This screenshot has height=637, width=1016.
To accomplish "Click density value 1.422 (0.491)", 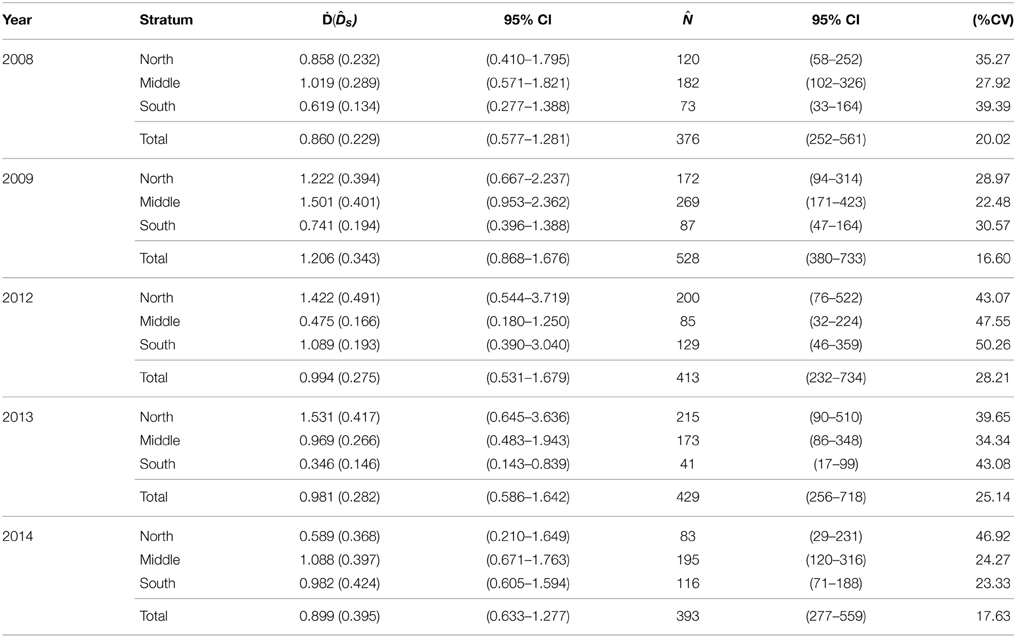I will click(340, 298).
